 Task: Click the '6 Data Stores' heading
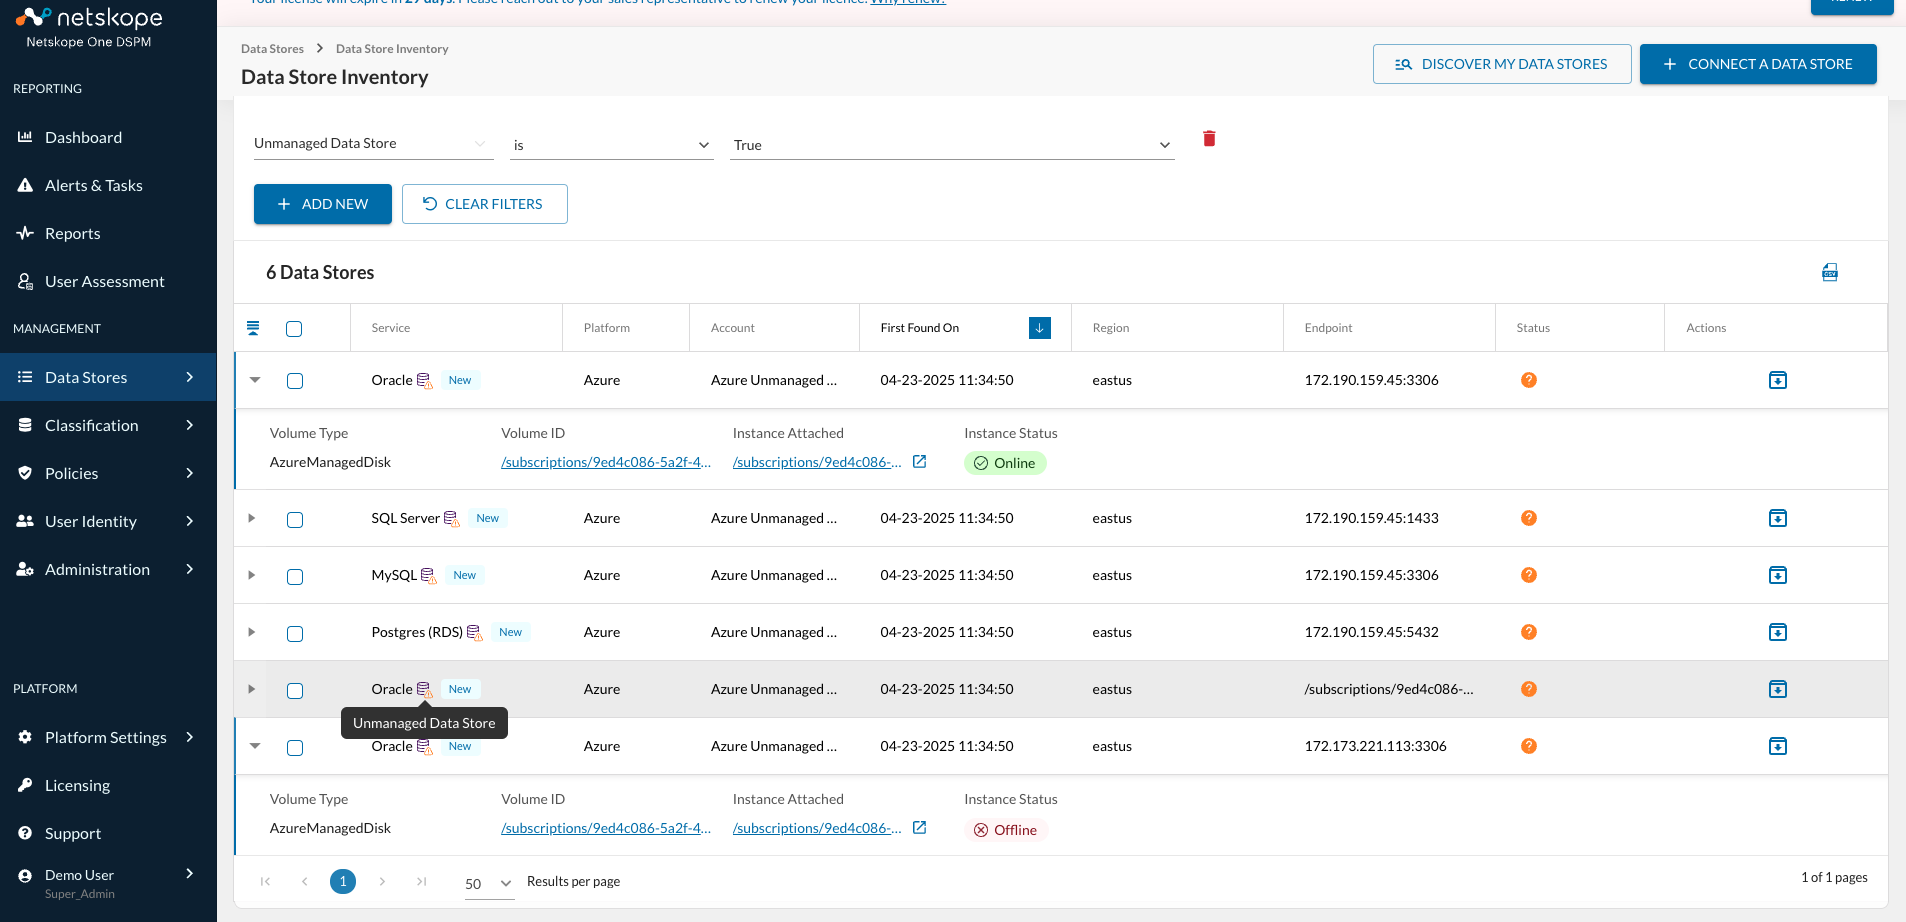(320, 272)
